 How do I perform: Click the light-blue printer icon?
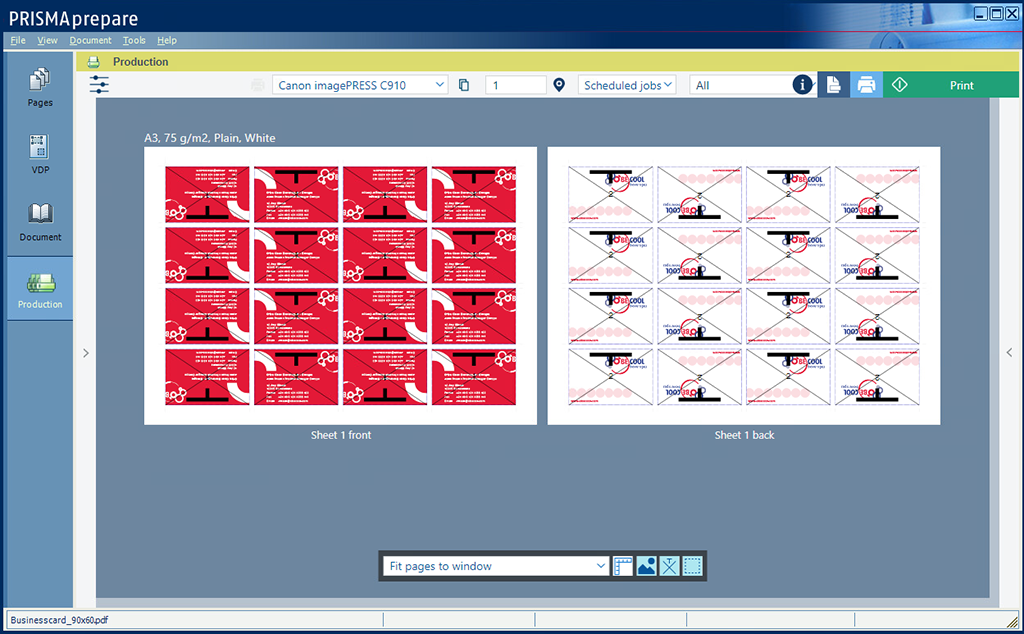(x=866, y=85)
